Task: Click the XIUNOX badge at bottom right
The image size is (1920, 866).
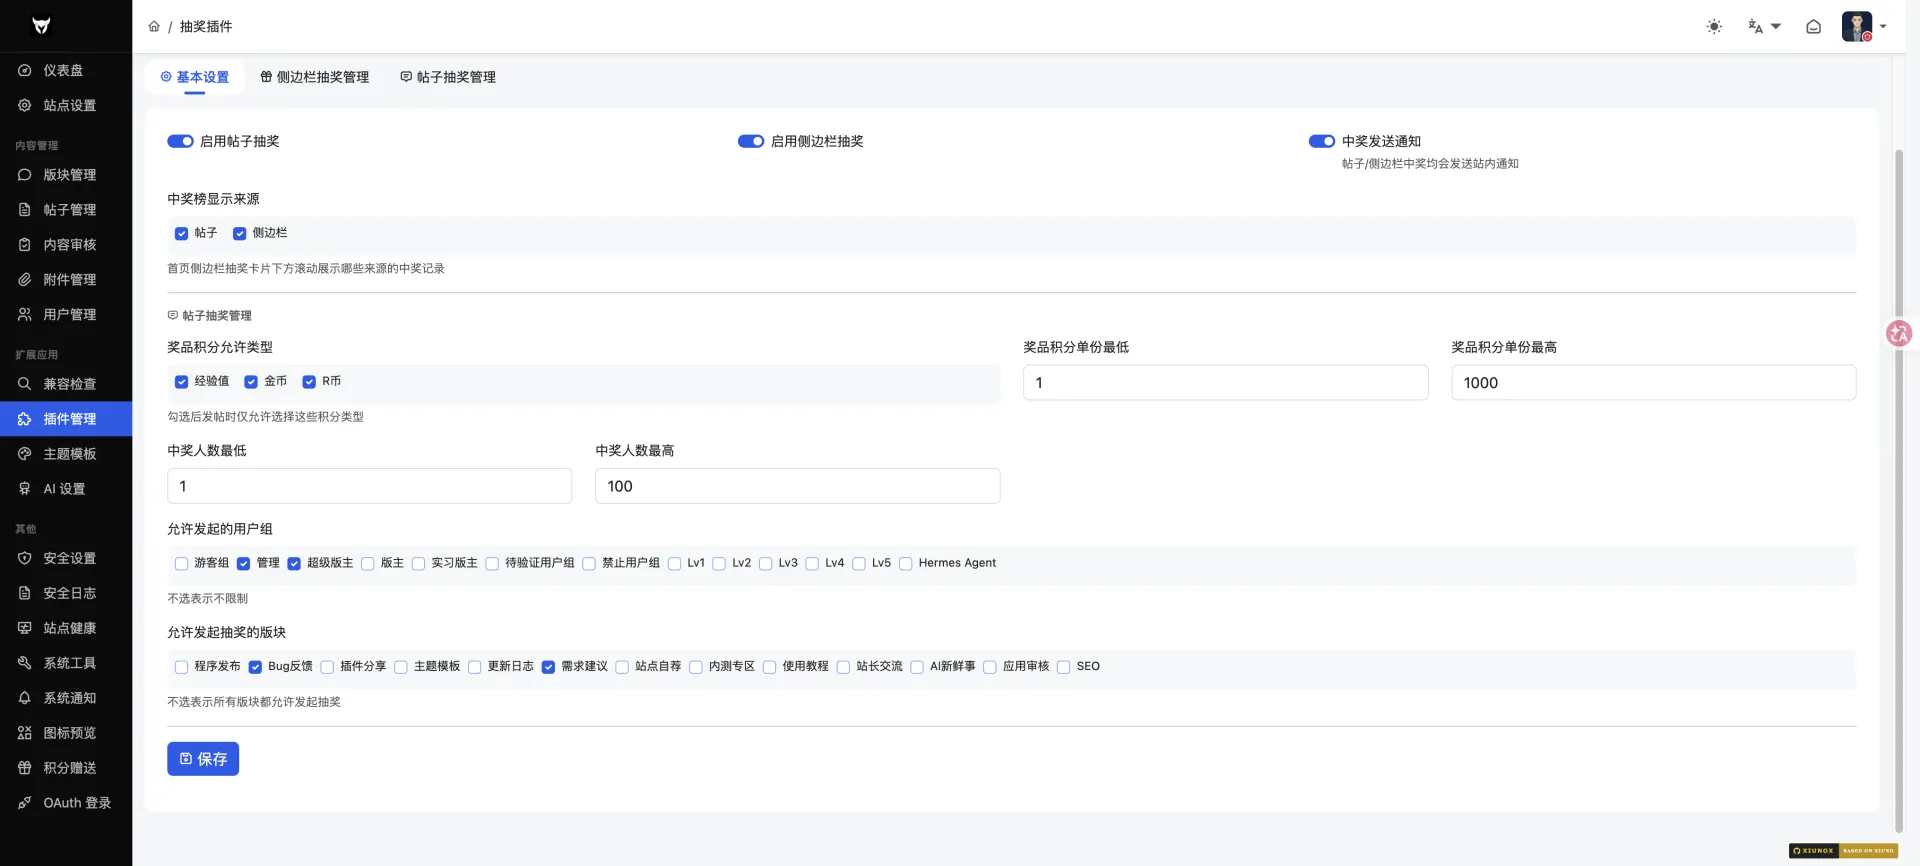Action: (x=1843, y=851)
